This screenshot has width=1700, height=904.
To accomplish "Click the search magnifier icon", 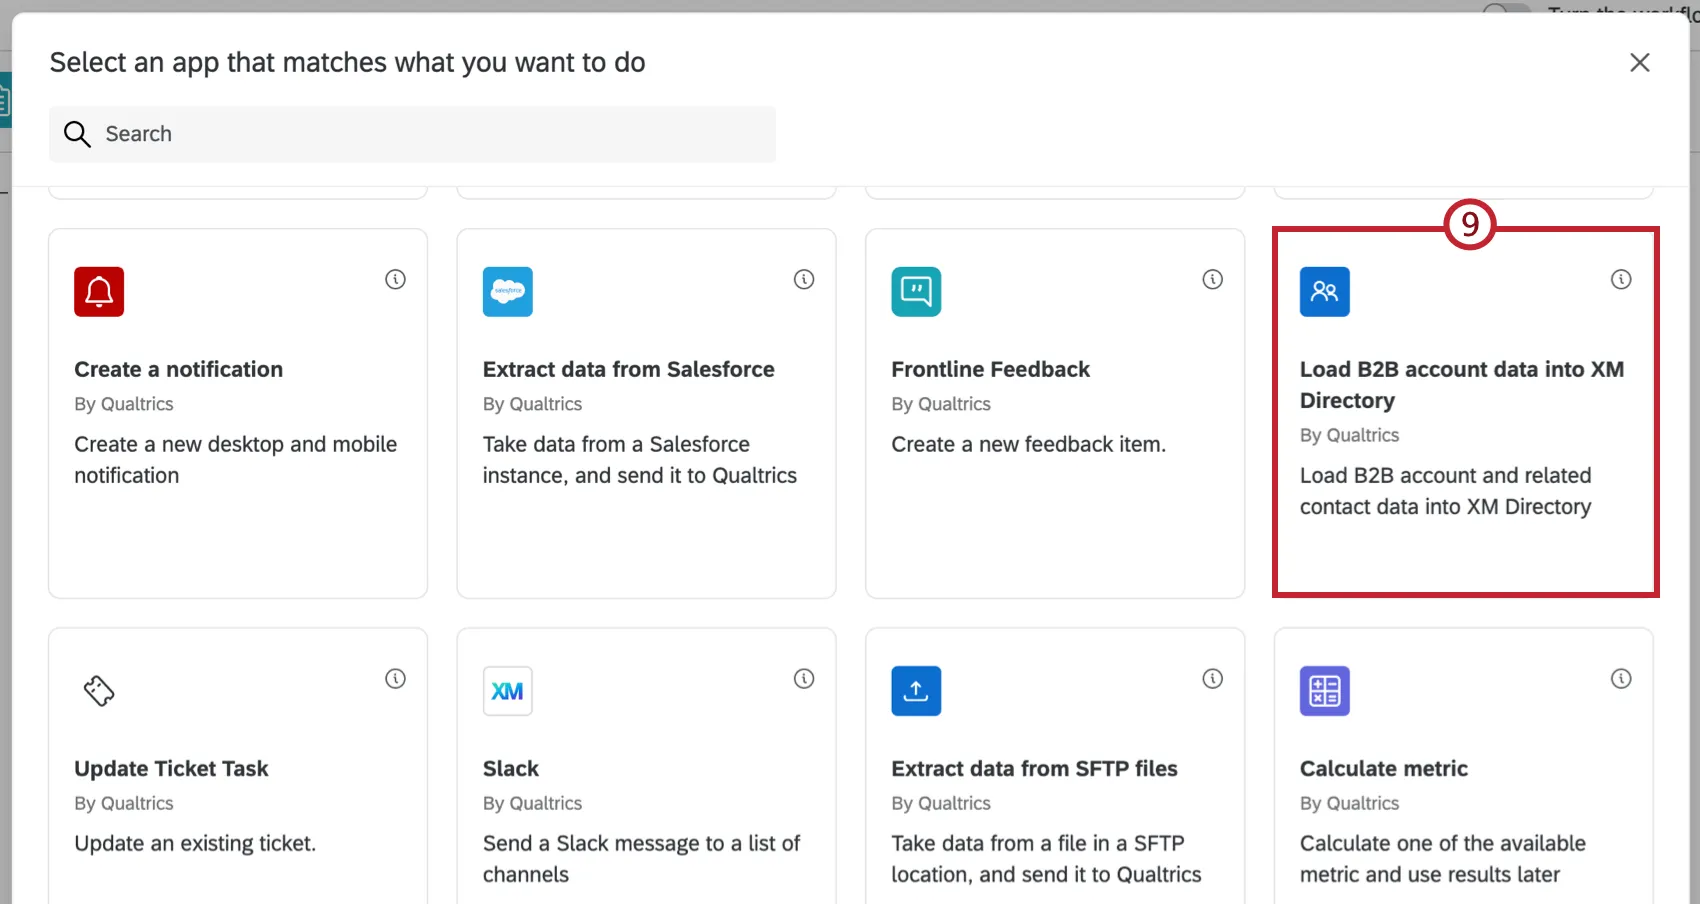I will (77, 133).
